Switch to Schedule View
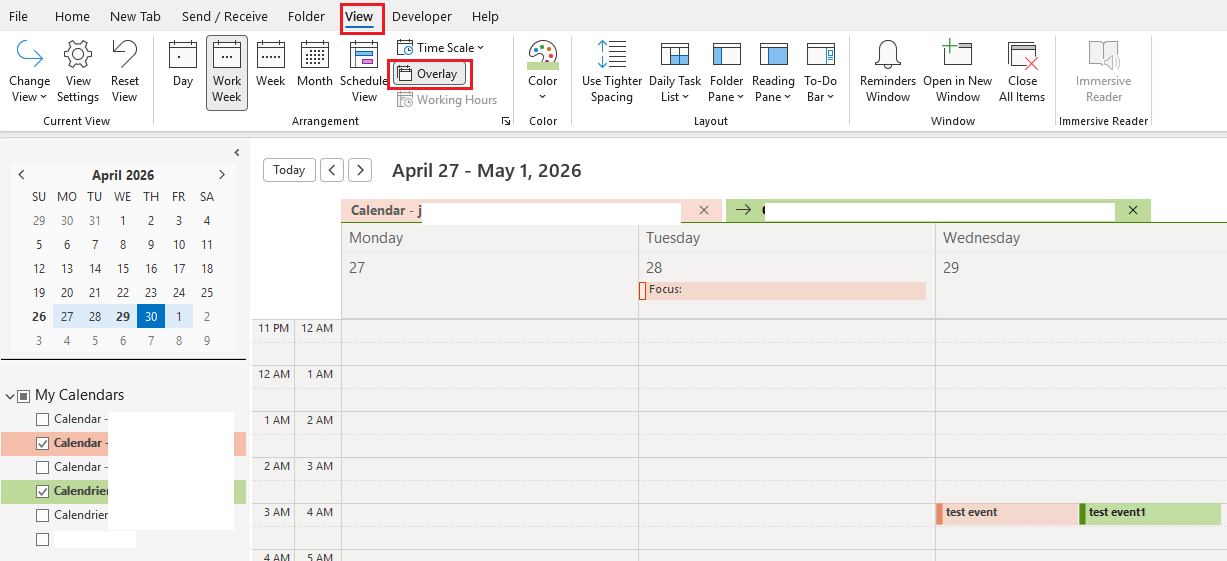The image size is (1227, 561). [x=364, y=72]
